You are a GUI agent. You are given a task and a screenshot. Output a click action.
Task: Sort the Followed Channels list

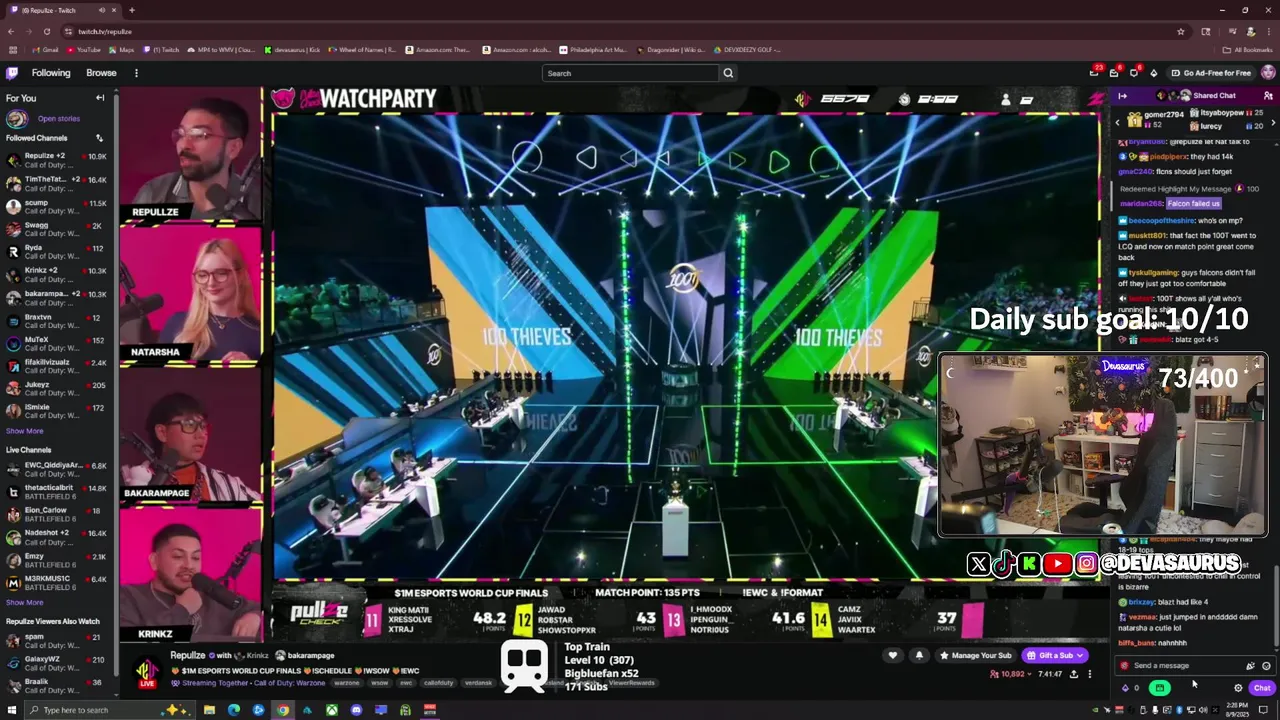coord(99,138)
